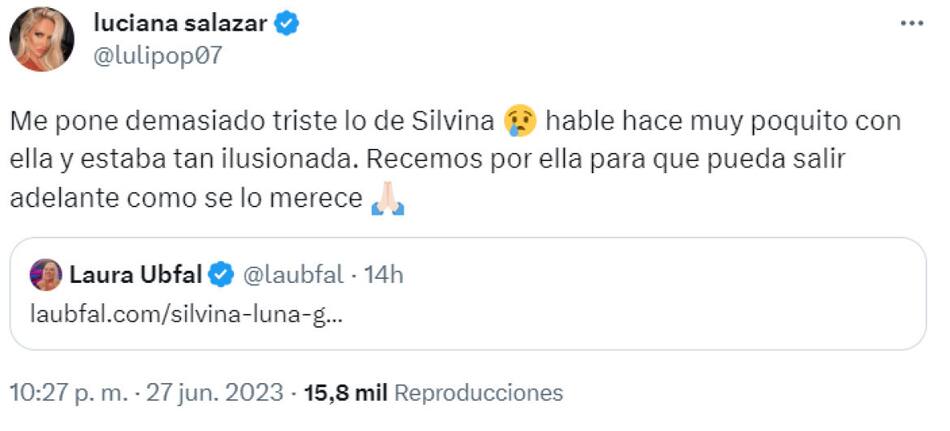This screenshot has width=950, height=431.
Task: Click the crying face emoji in the tweet
Action: coord(521,121)
